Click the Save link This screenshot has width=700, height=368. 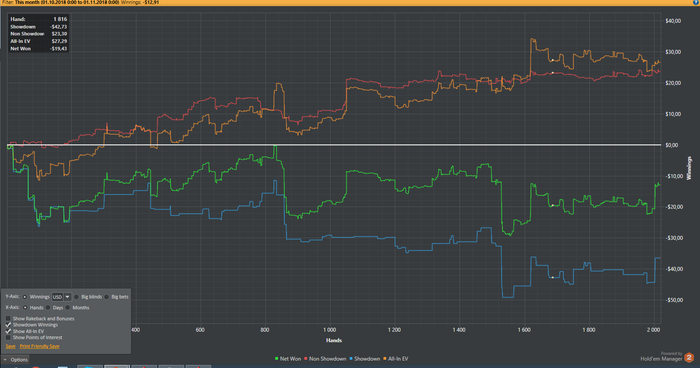point(10,346)
